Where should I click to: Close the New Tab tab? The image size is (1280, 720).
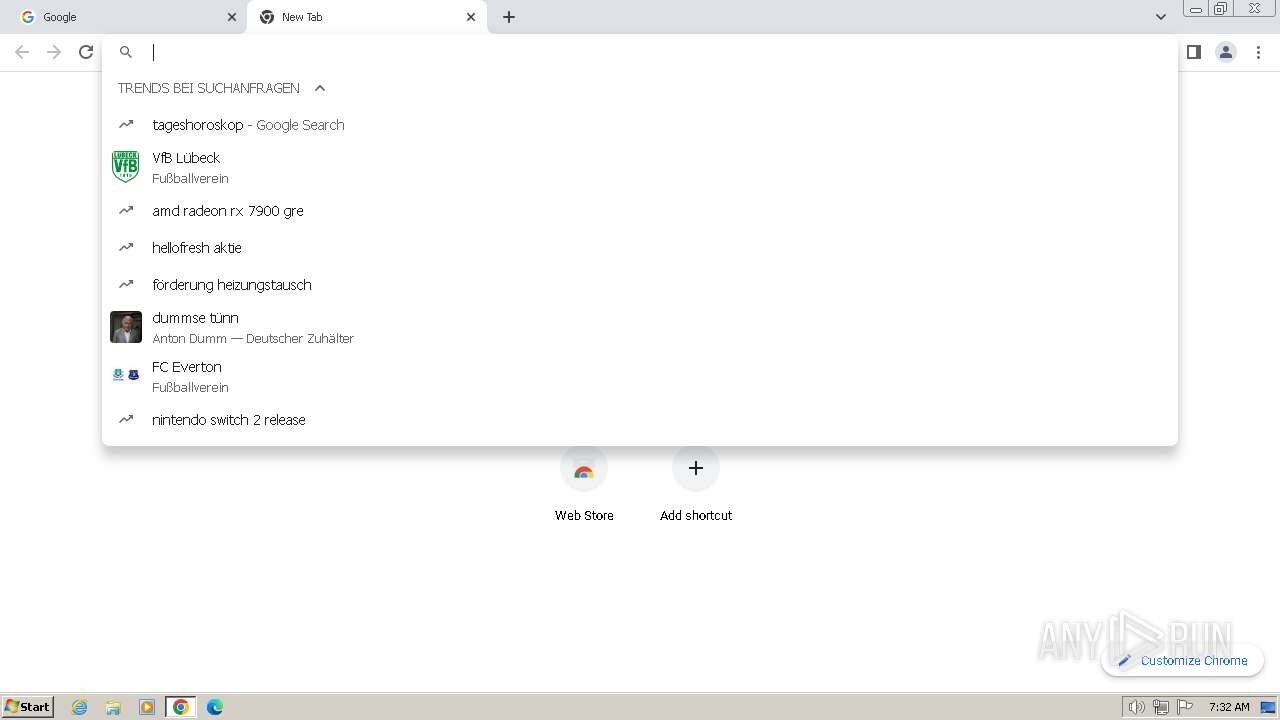[x=471, y=17]
